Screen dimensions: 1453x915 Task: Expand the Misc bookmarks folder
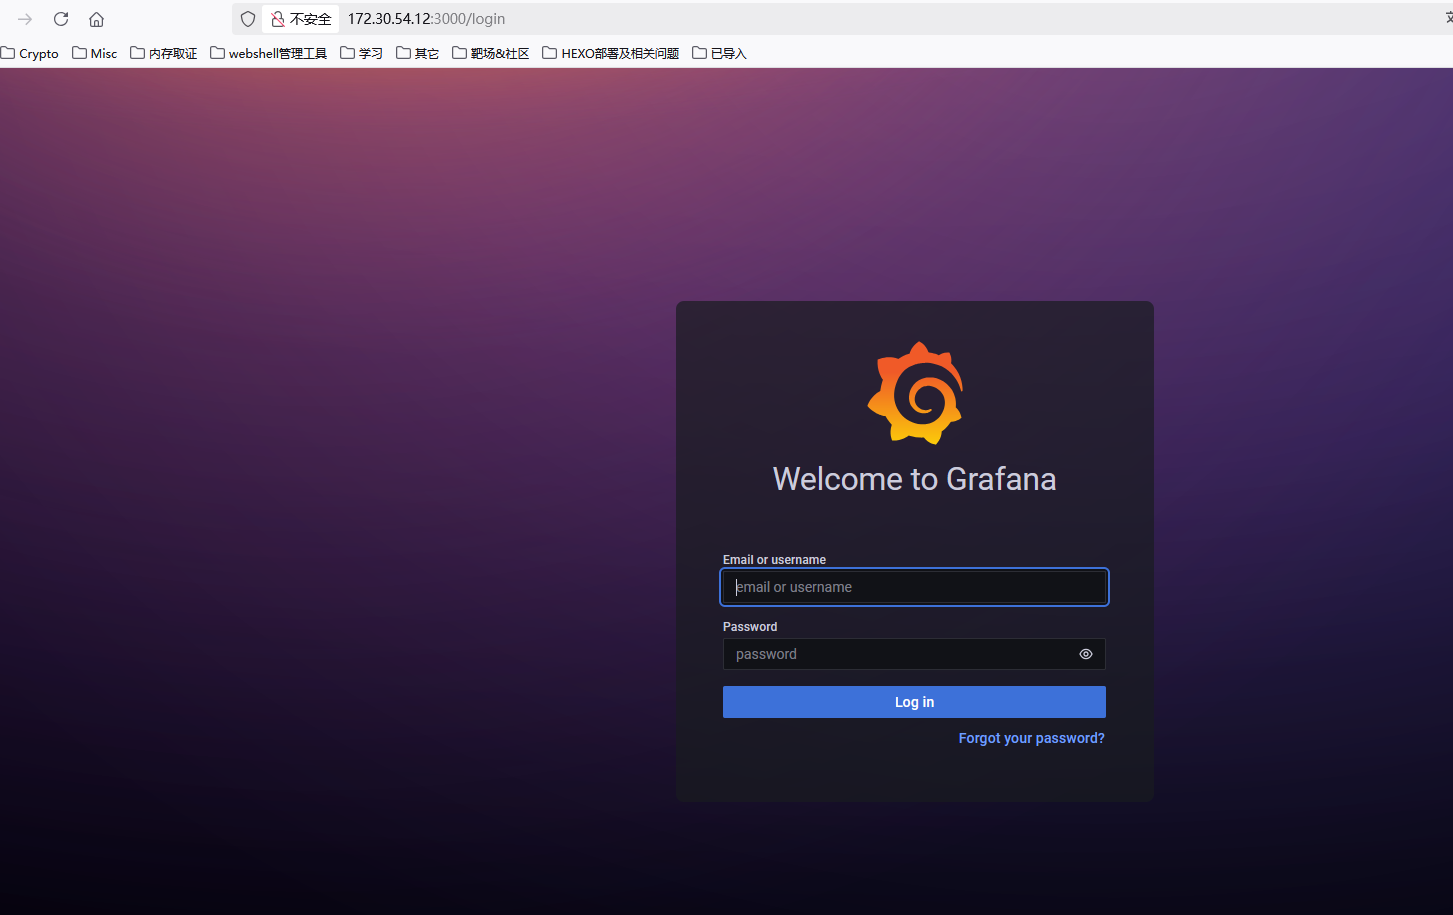coord(95,53)
